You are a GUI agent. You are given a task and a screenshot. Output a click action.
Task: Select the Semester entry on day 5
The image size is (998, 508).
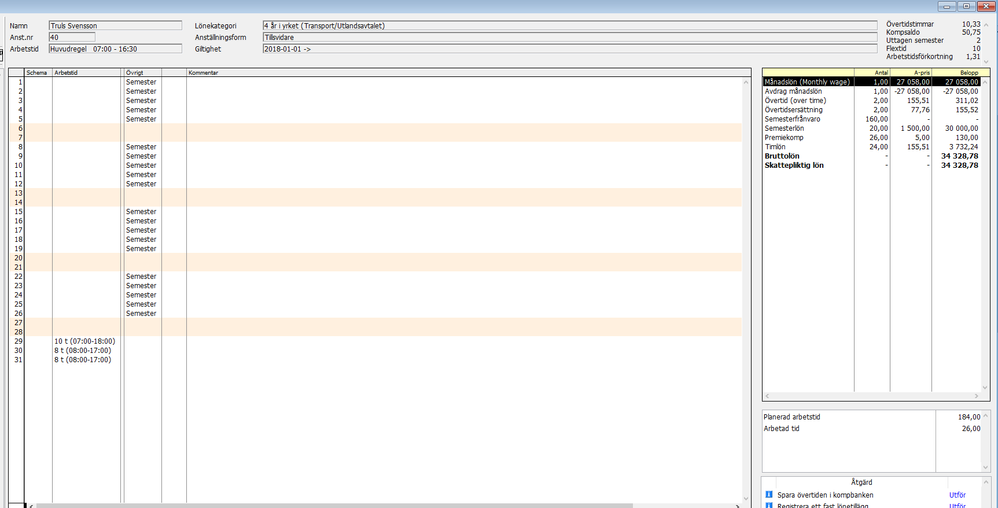[141, 119]
